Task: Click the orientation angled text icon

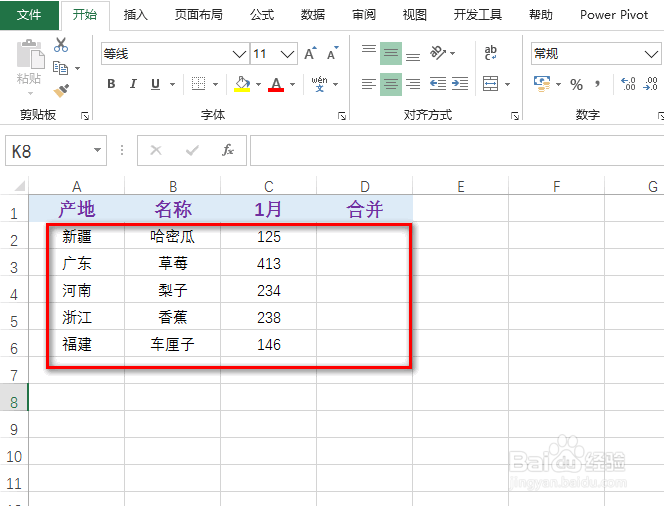Action: [x=438, y=53]
